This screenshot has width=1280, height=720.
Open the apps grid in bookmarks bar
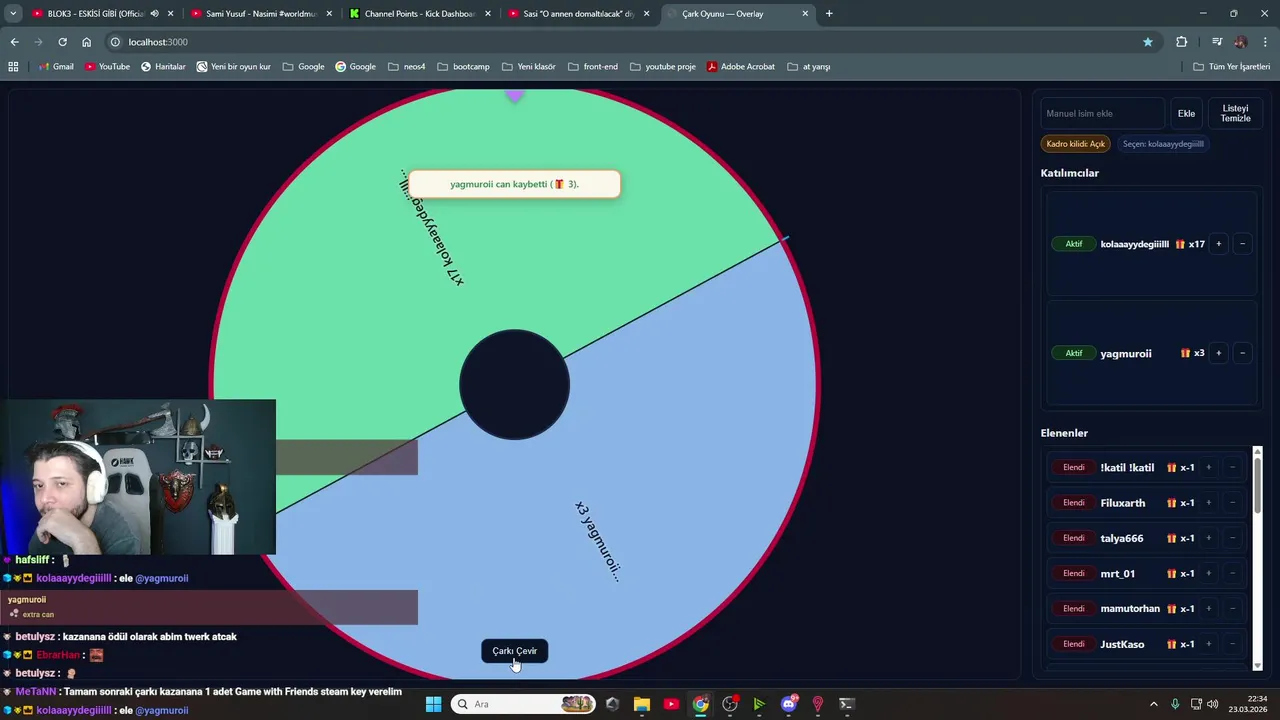(x=13, y=67)
